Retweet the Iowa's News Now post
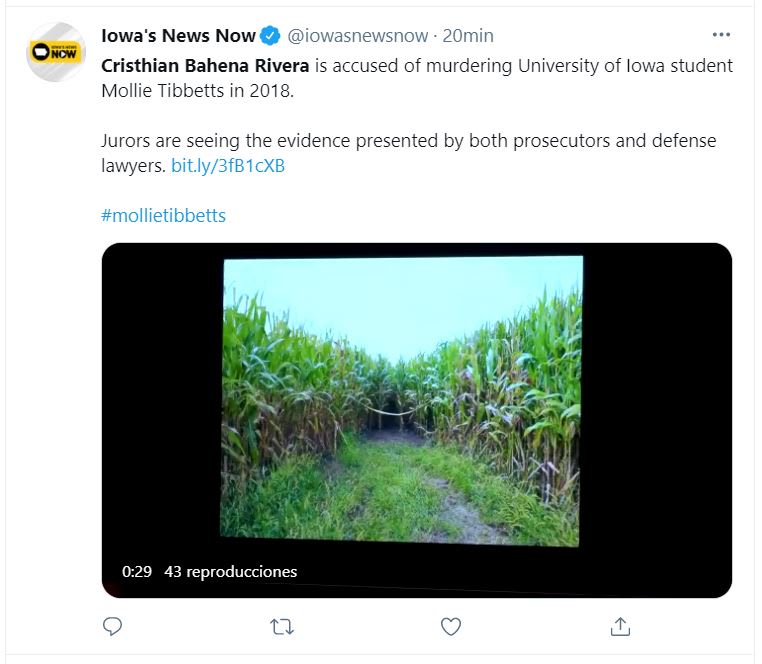 pos(282,627)
